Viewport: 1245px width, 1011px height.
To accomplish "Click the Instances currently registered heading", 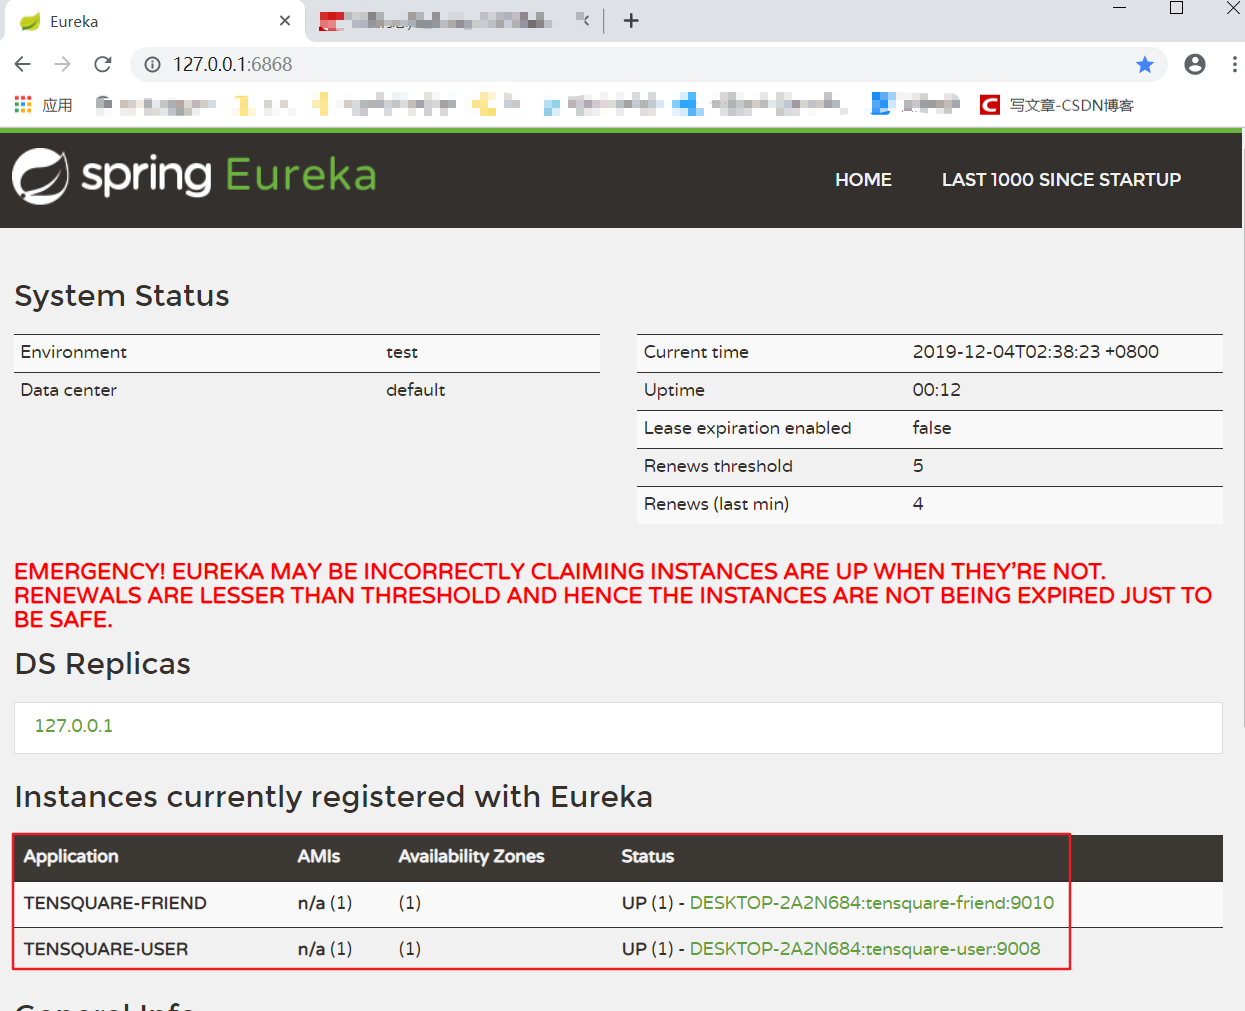I will 333,797.
